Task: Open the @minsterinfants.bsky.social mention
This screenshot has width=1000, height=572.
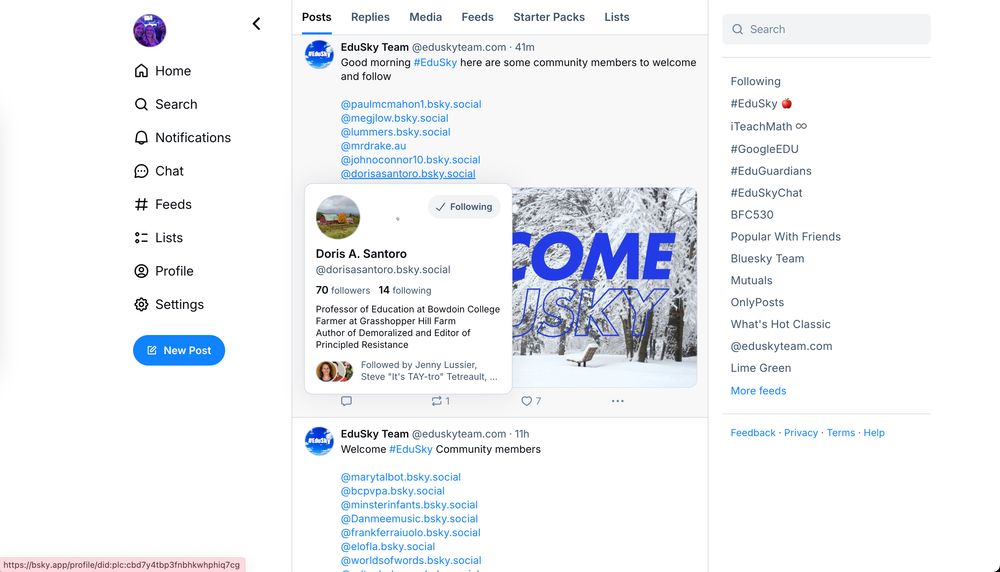Action: (409, 505)
